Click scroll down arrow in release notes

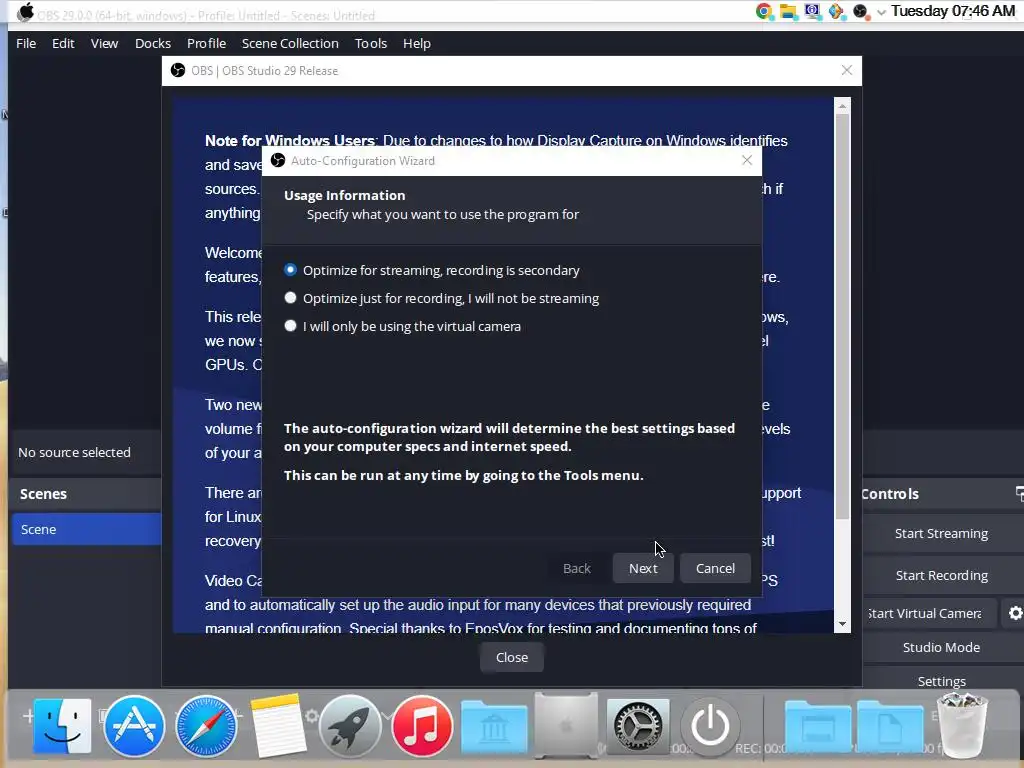pos(842,624)
